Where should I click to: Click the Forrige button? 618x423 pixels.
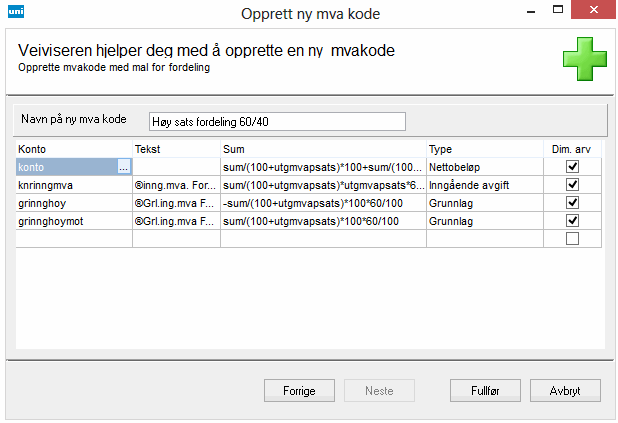[x=297, y=390]
